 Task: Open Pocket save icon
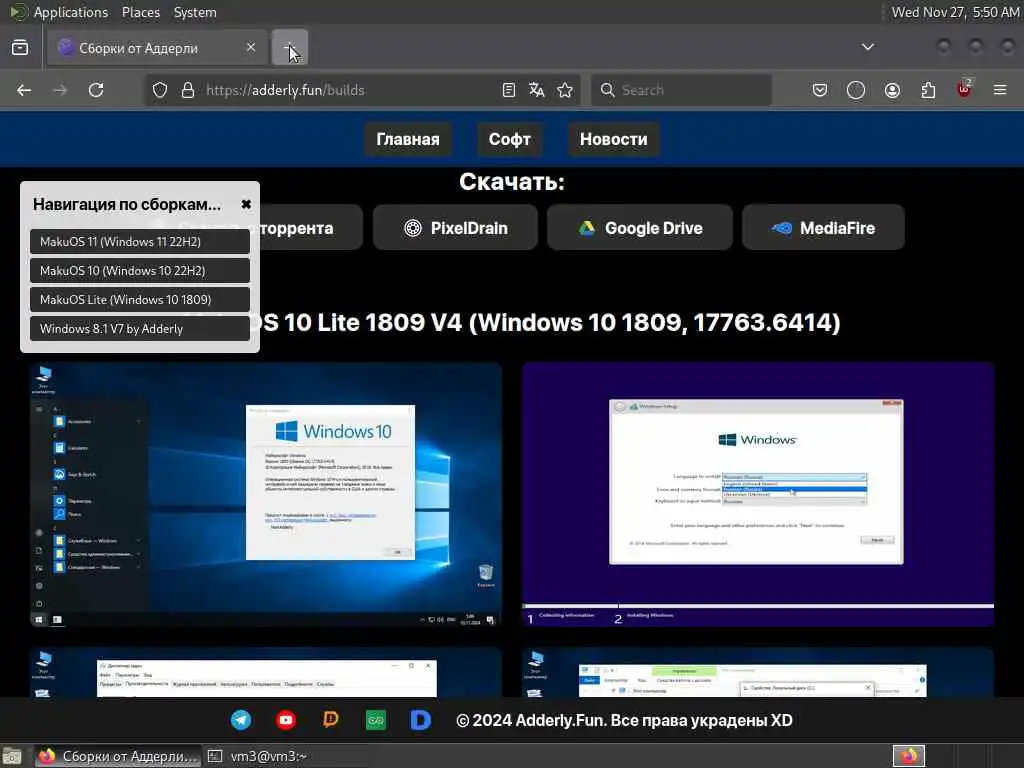pos(820,90)
